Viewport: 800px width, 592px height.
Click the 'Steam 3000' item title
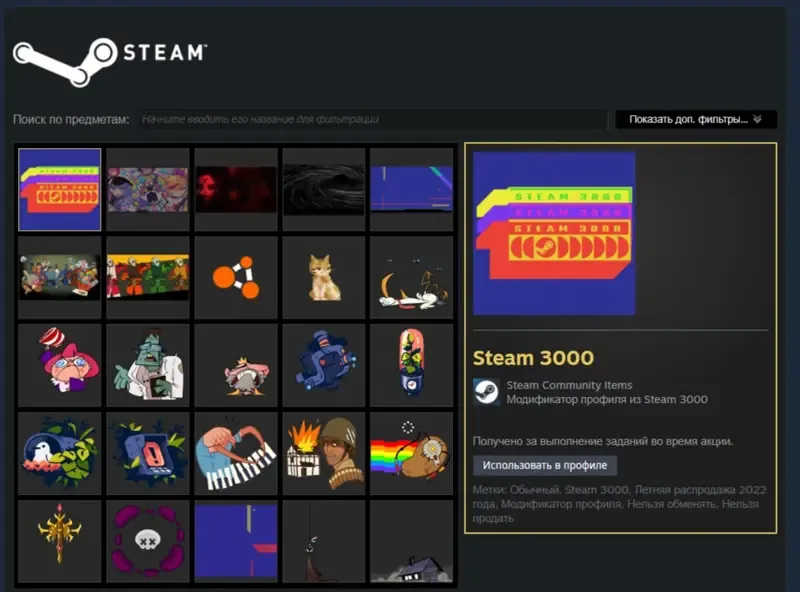coord(533,358)
